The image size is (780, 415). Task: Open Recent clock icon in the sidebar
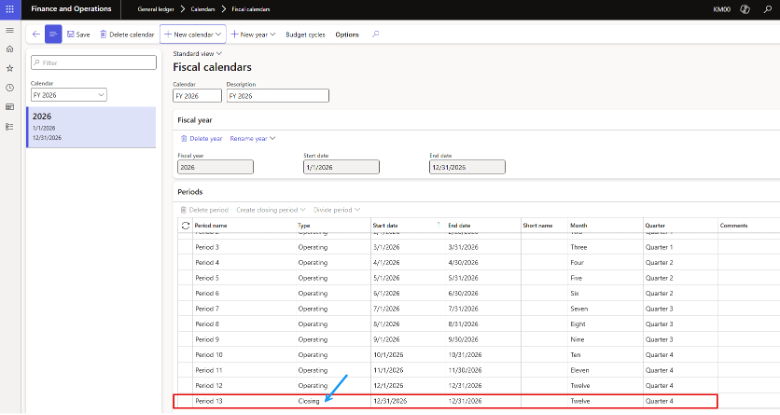click(x=9, y=88)
